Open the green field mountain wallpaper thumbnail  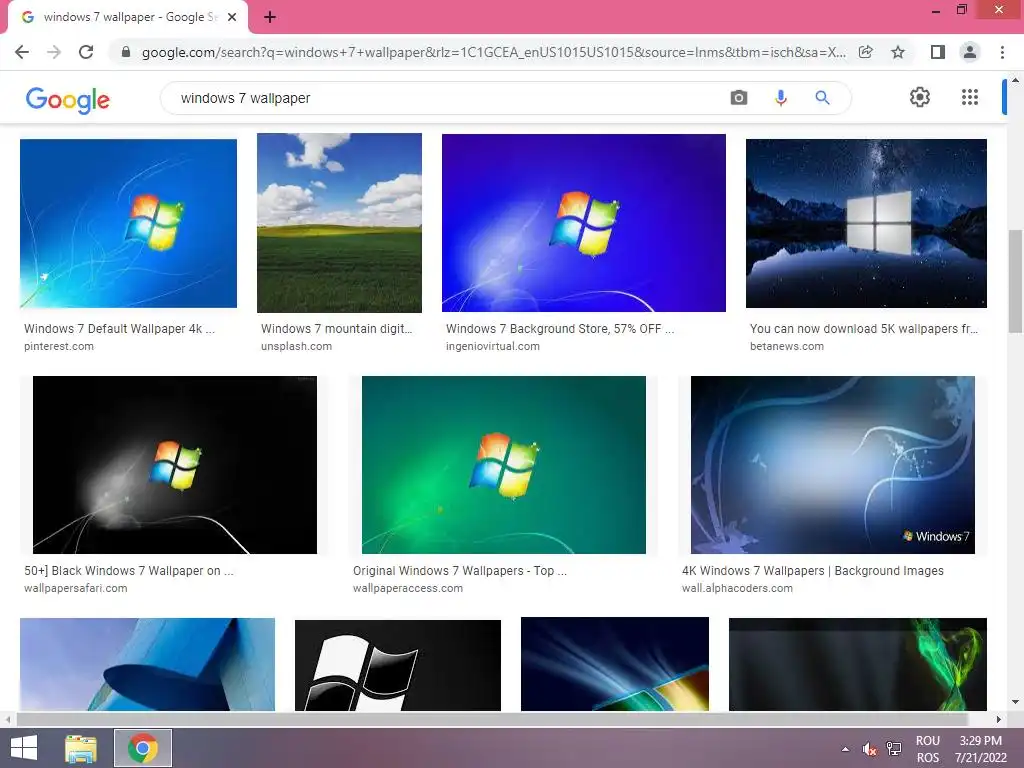pyautogui.click(x=340, y=223)
